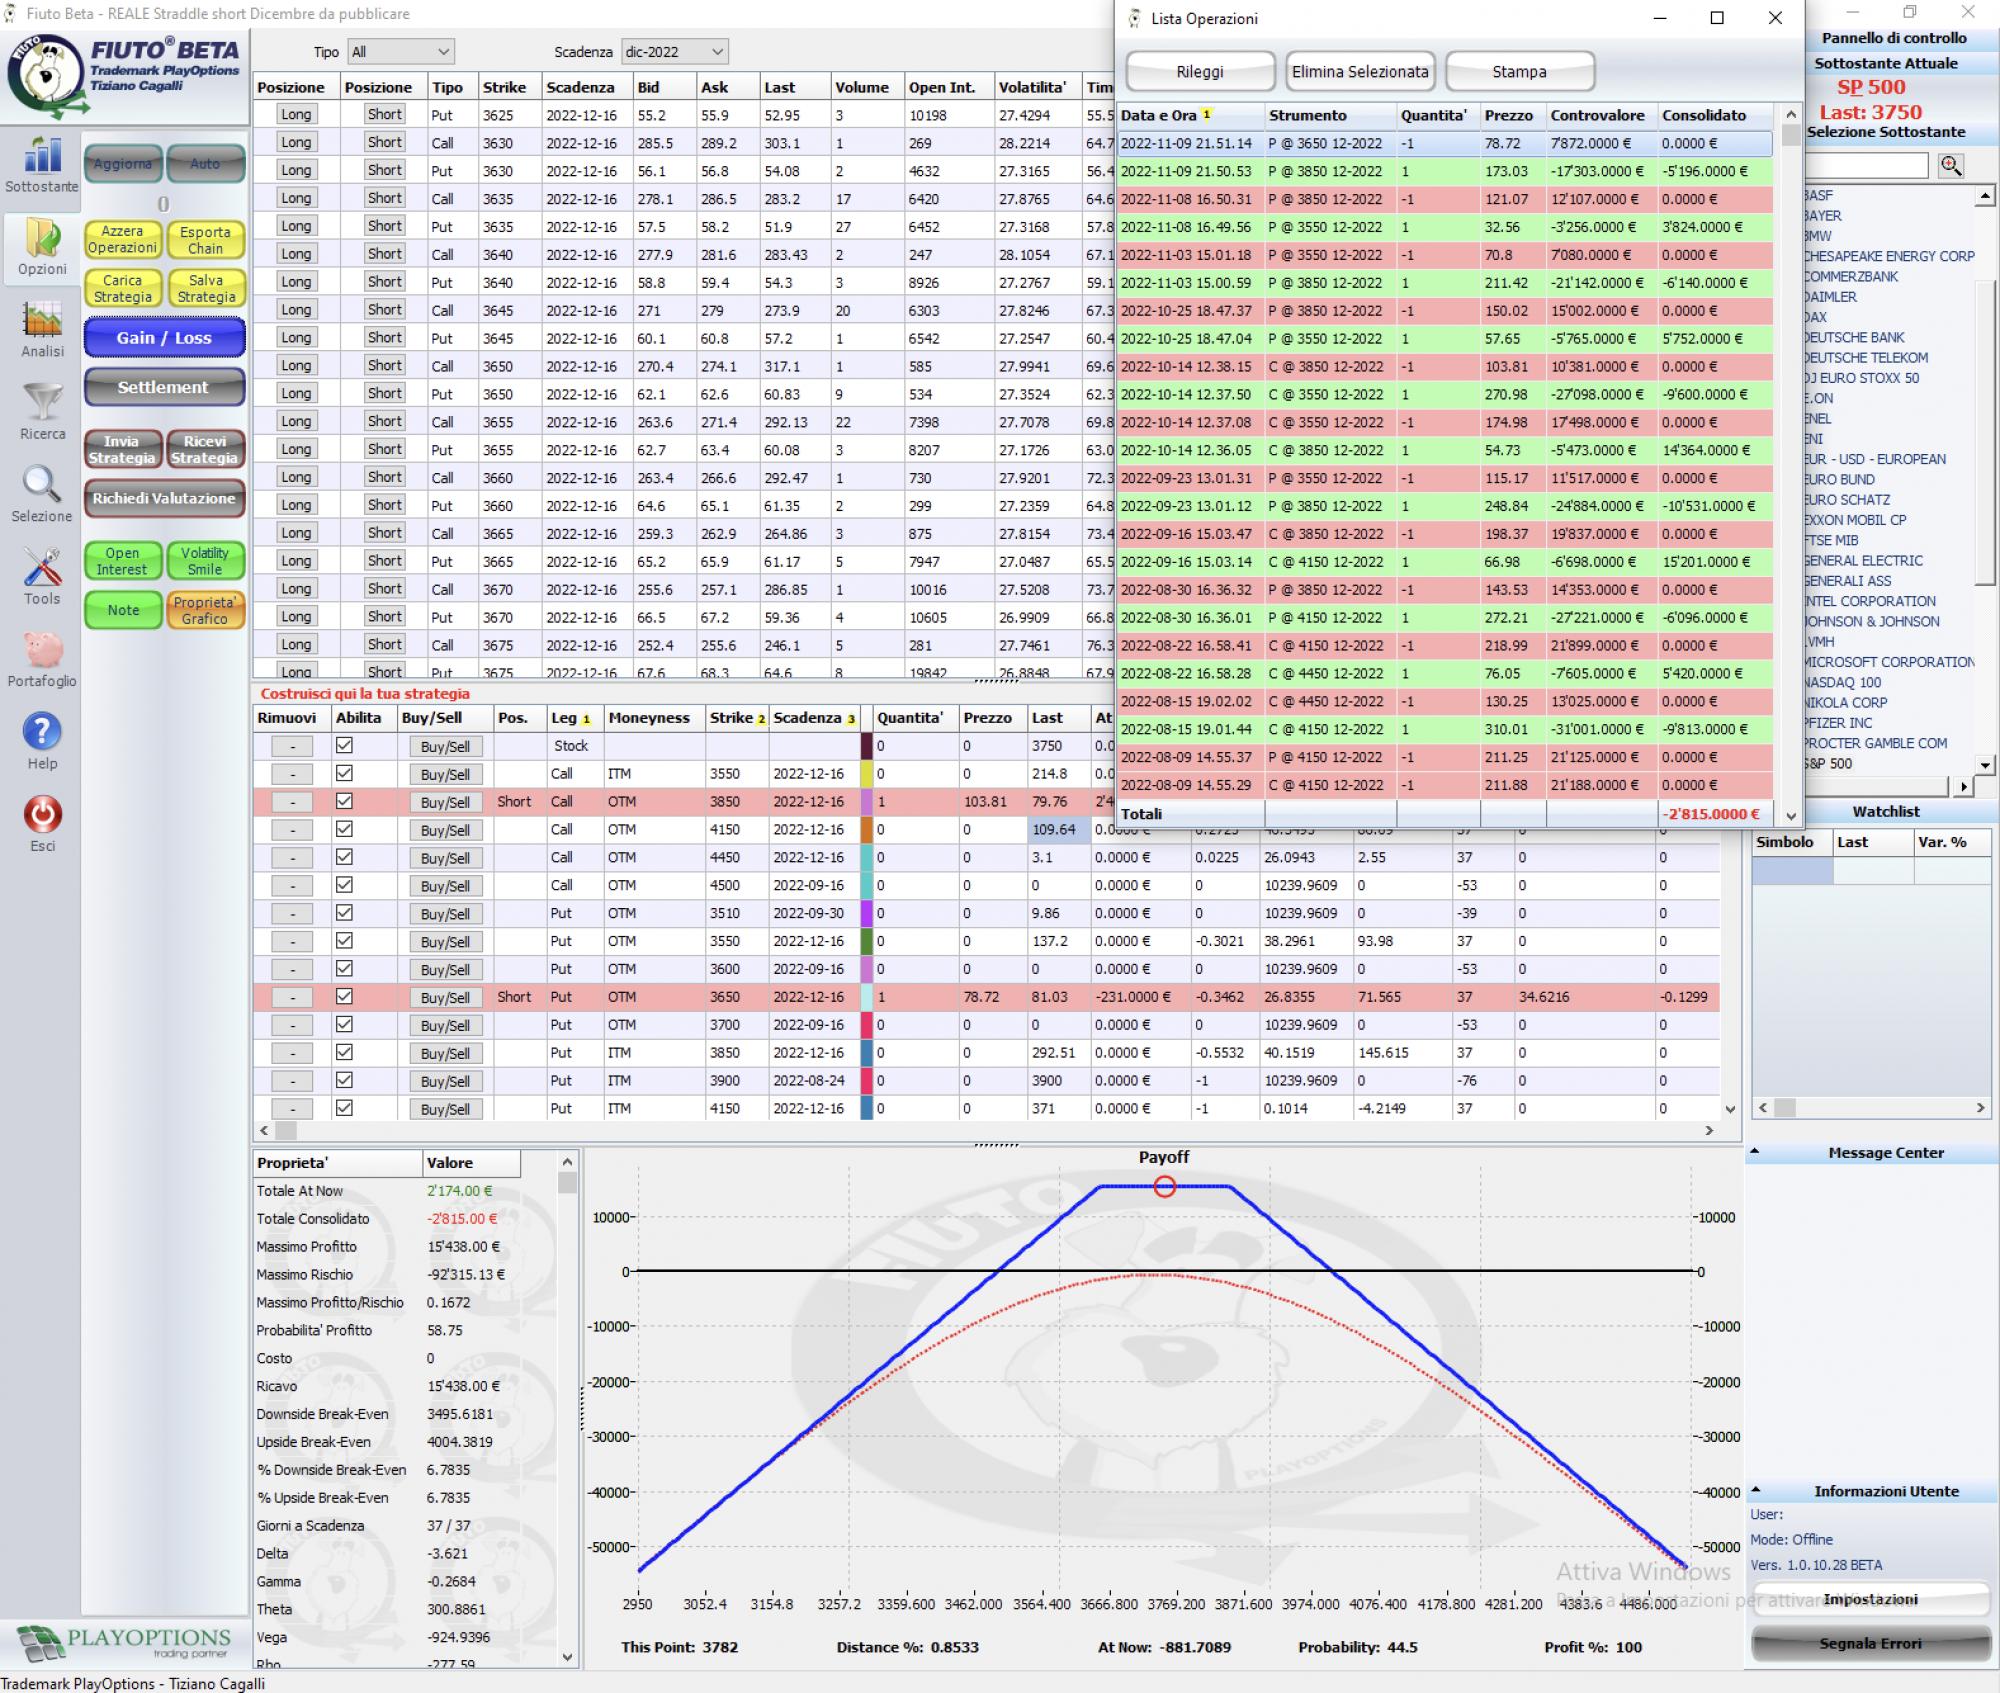This screenshot has height=1693, width=2000.
Task: Click Elimina Selezionata in Lista Operazioni
Action: (x=1360, y=72)
